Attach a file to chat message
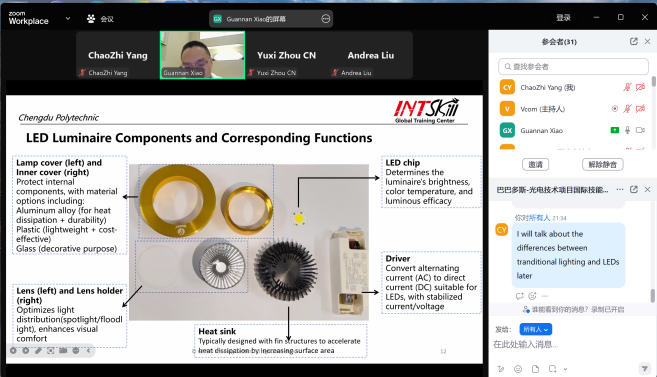 535,369
